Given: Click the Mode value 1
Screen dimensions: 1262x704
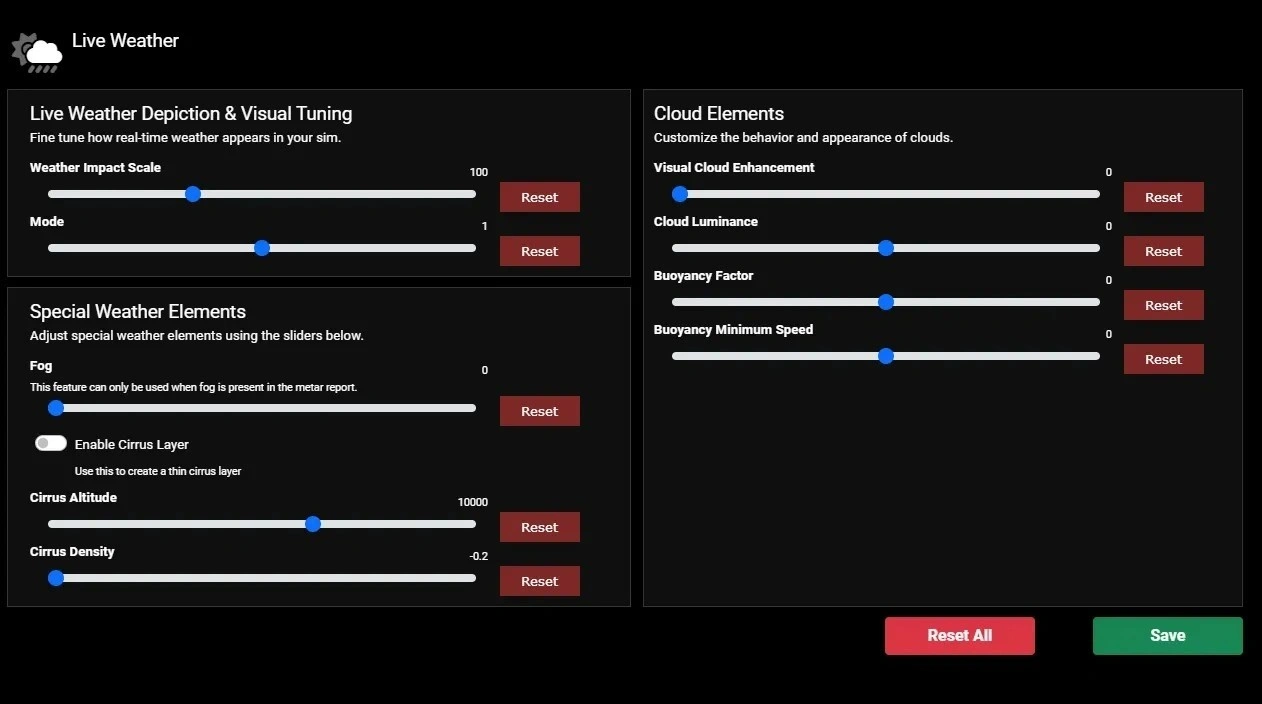Looking at the screenshot, I should coord(485,226).
